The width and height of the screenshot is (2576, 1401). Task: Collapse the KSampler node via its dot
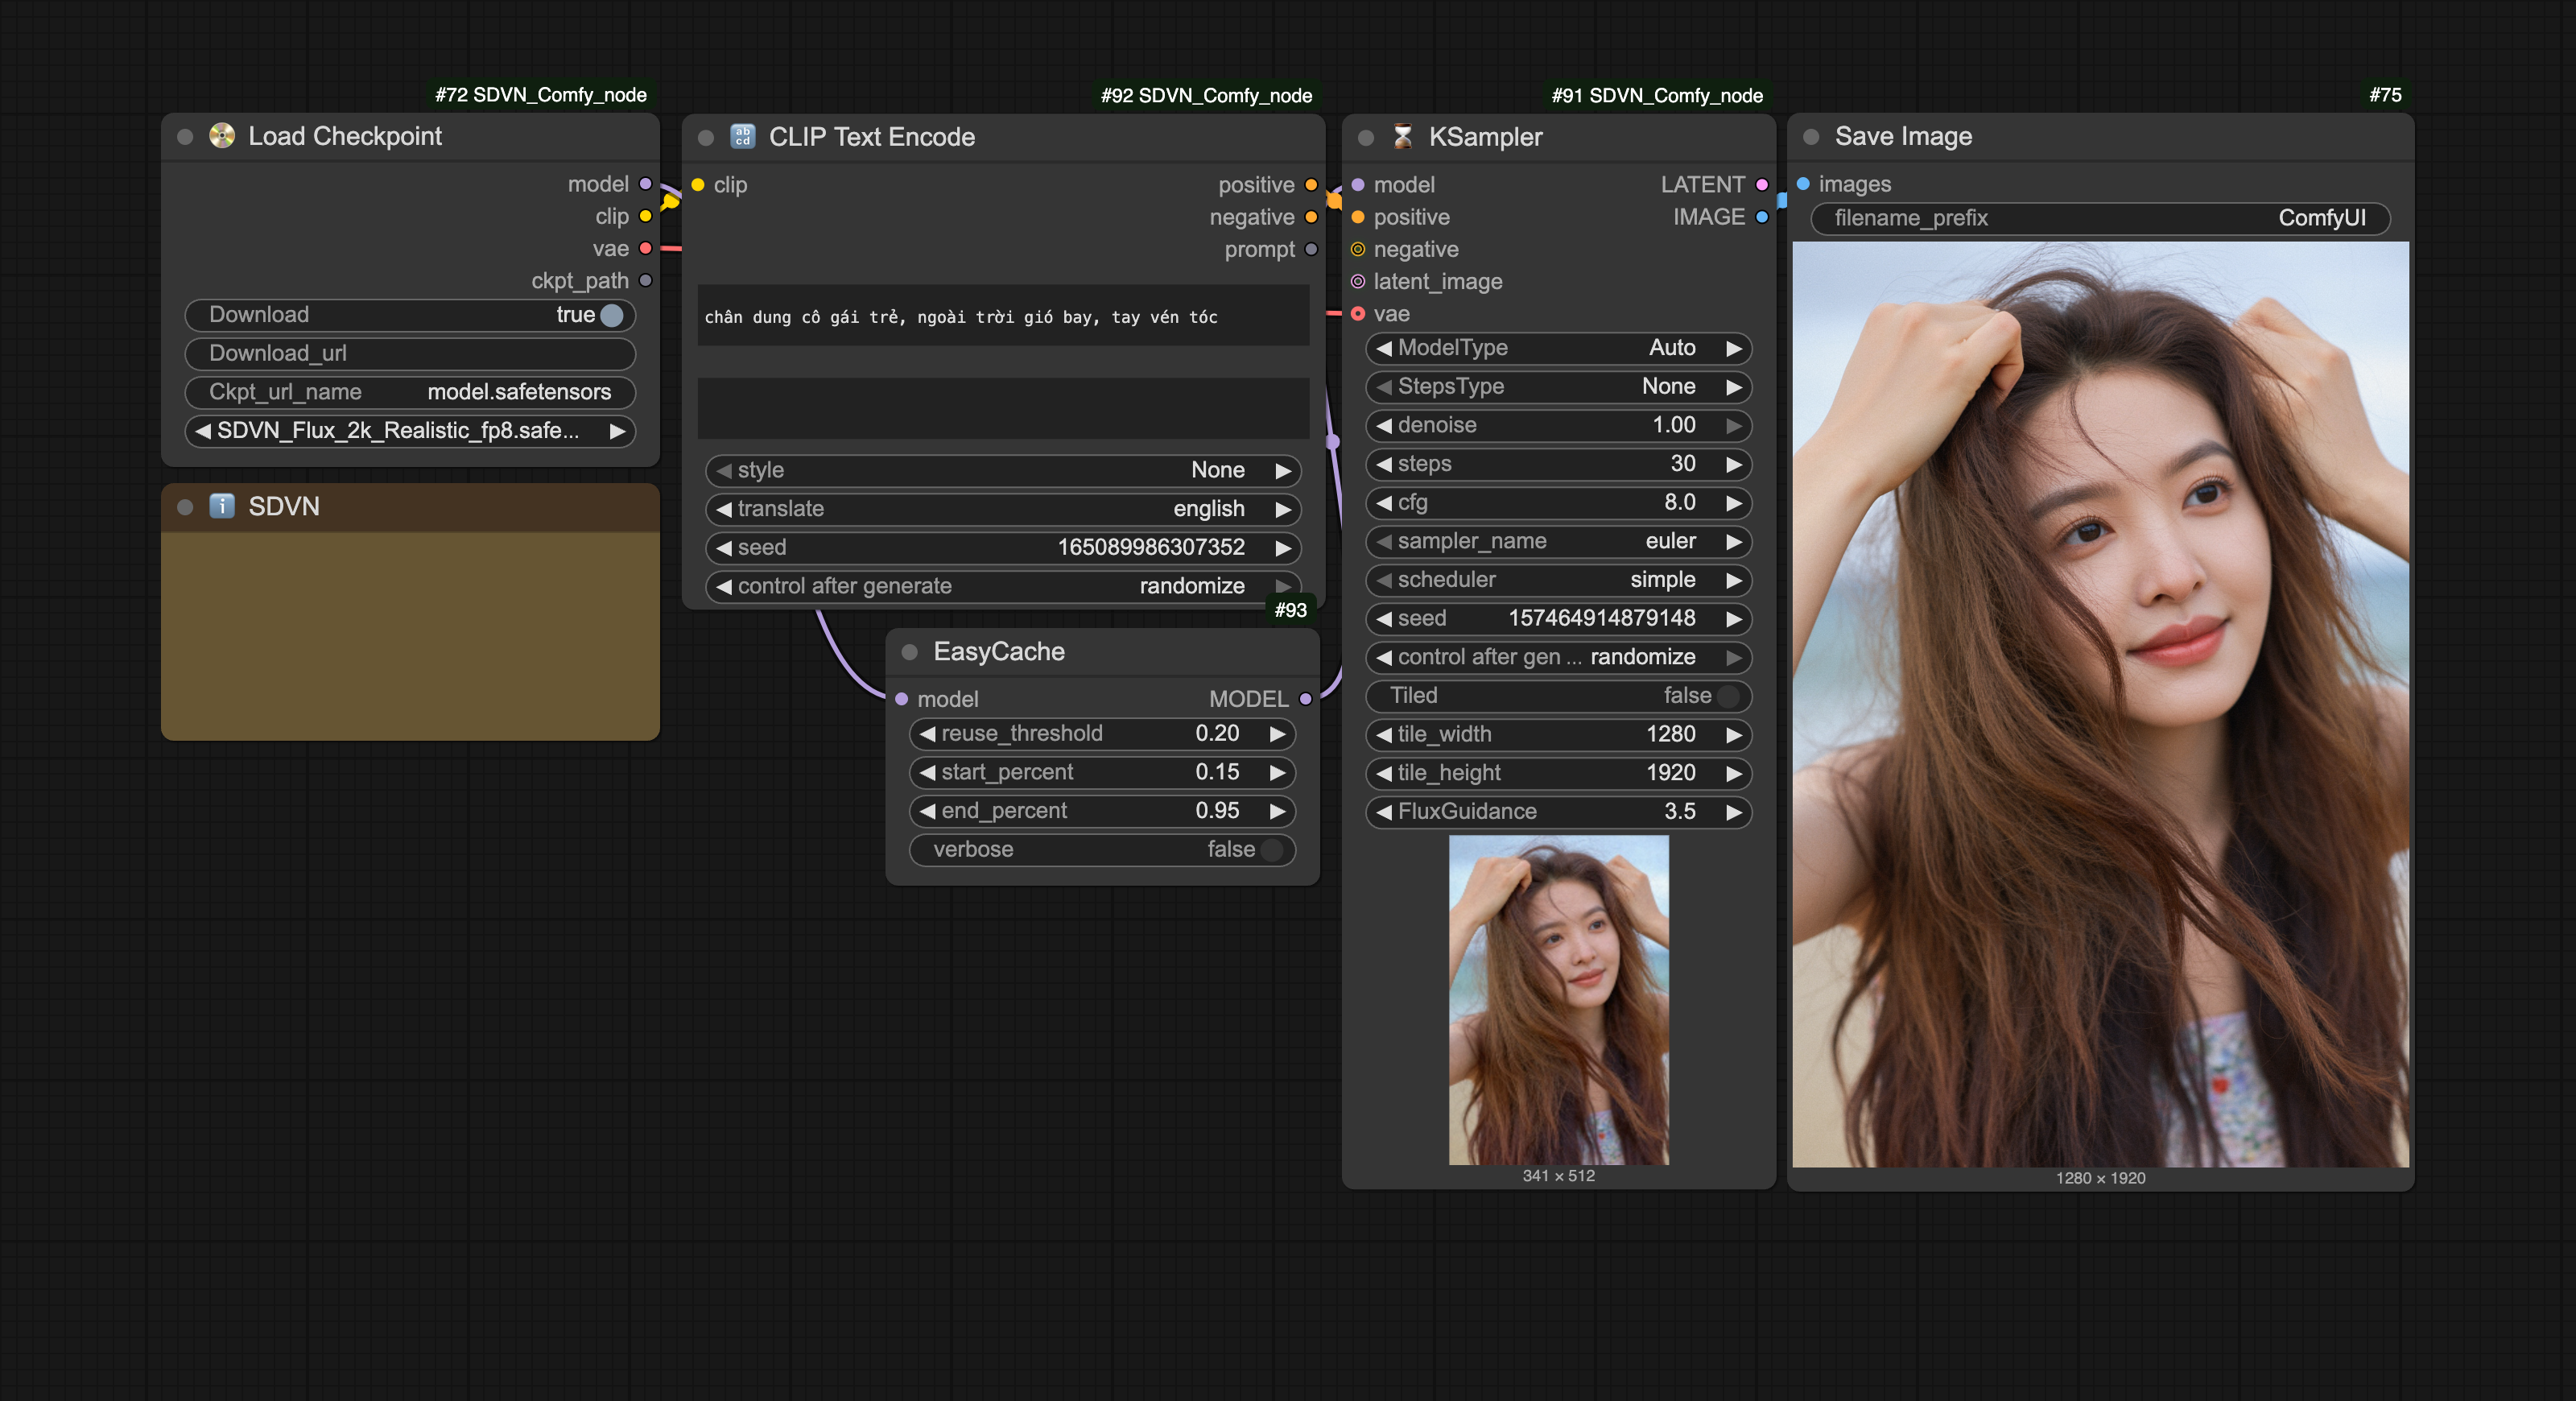(1366, 138)
